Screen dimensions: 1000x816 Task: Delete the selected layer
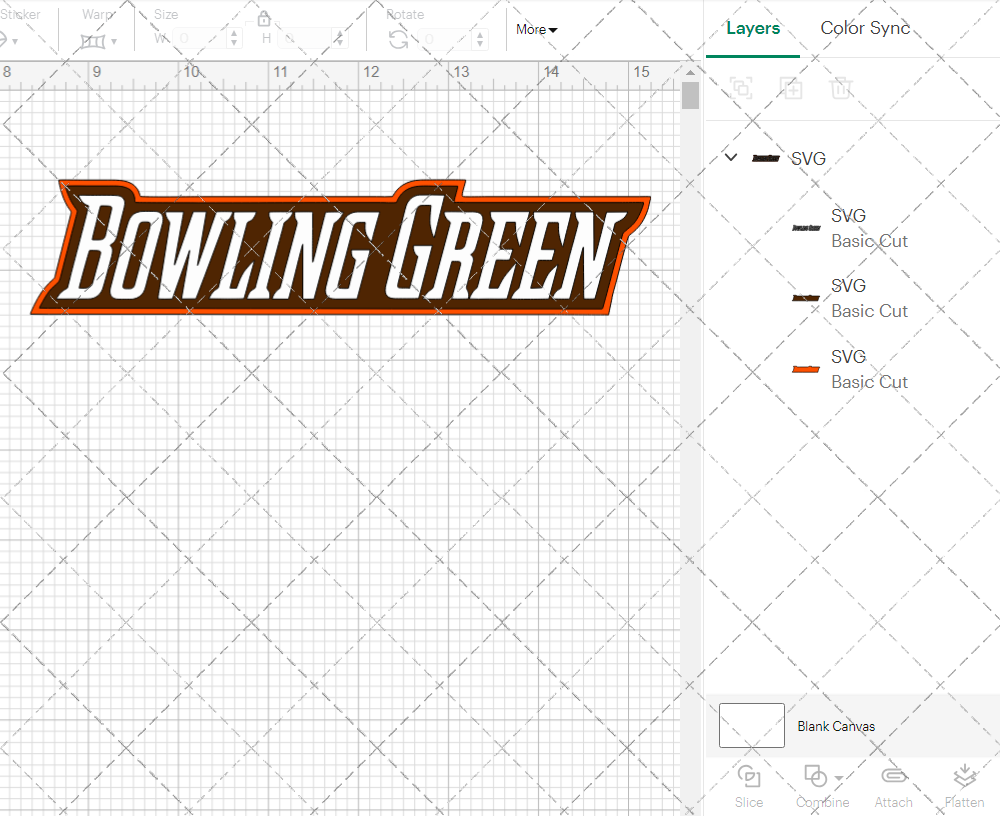pyautogui.click(x=841, y=88)
